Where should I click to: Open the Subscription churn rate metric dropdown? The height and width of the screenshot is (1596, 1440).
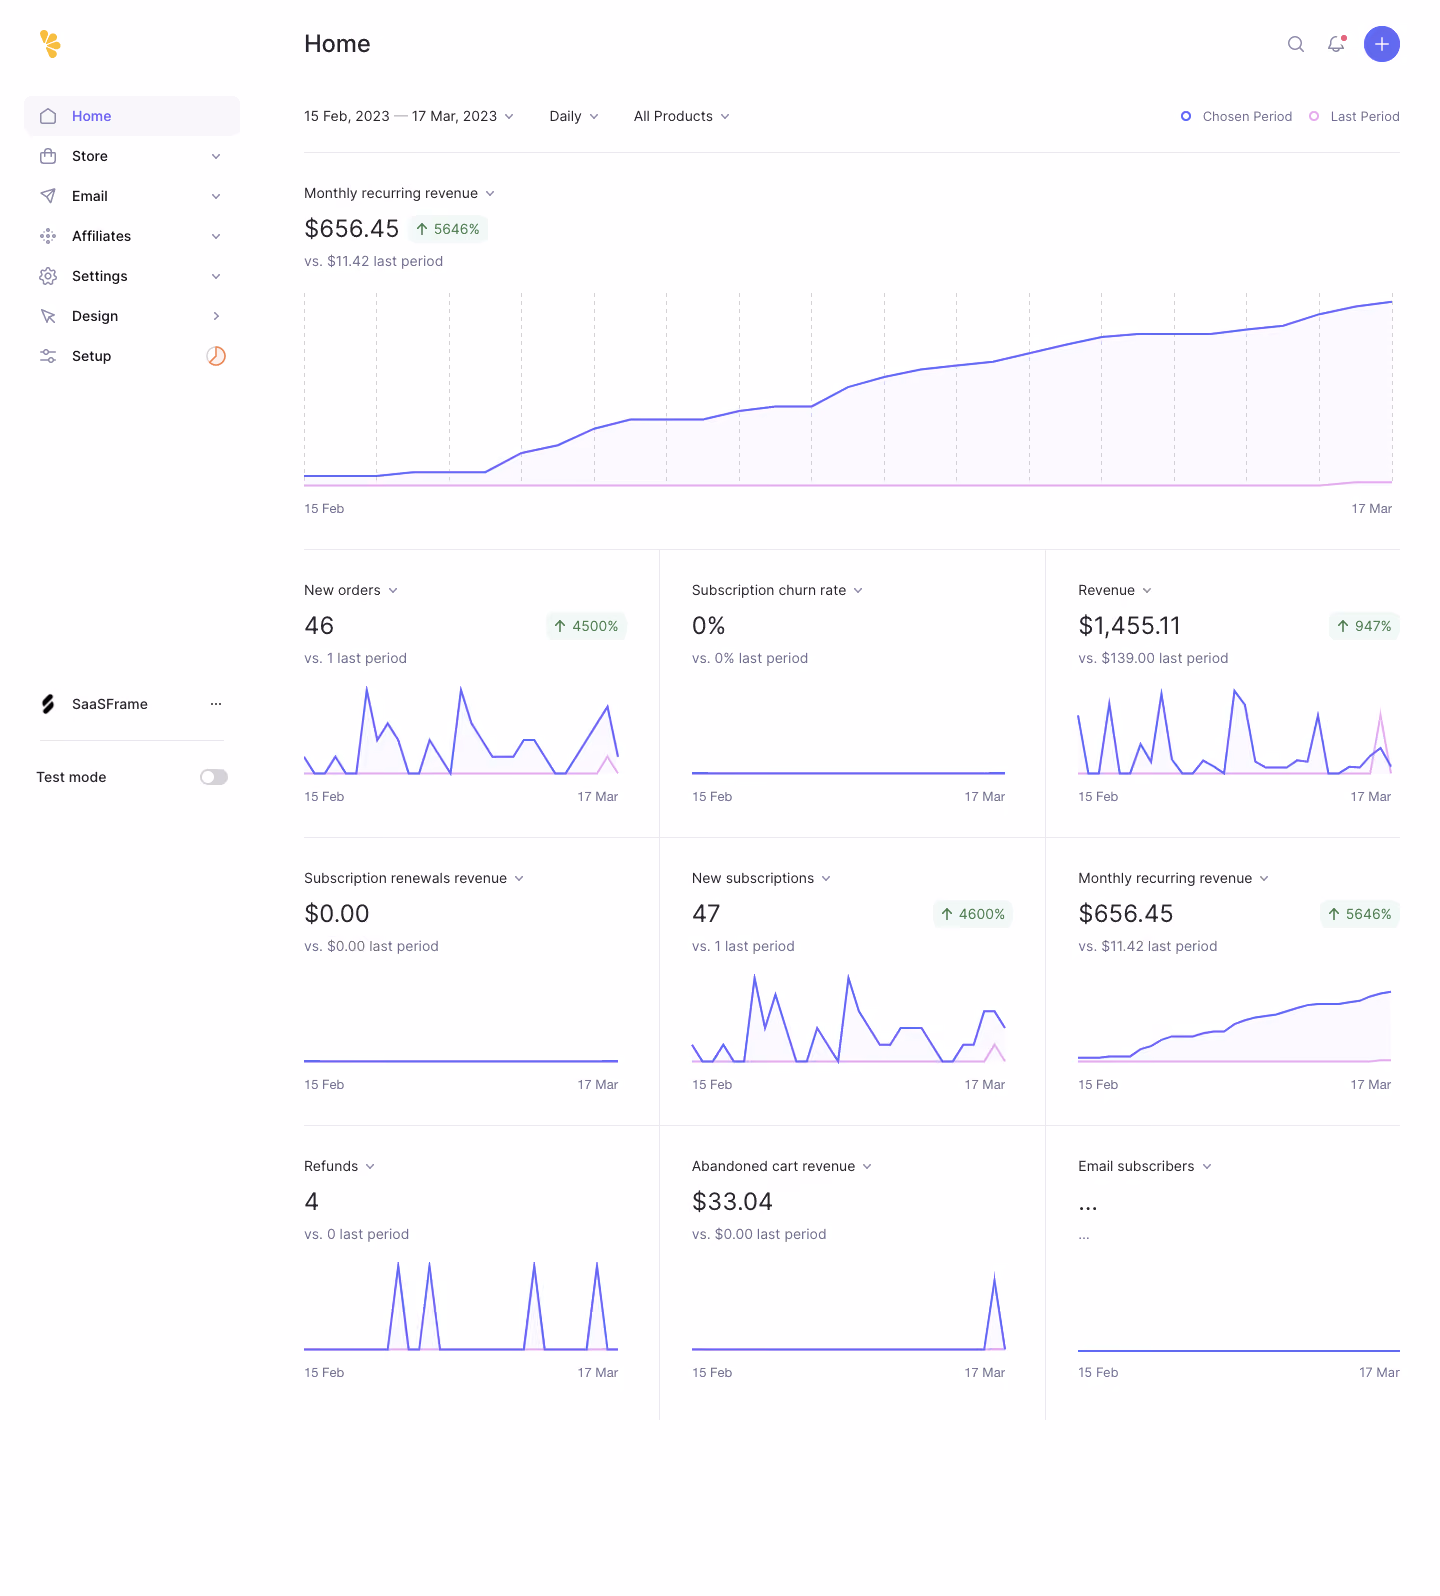click(778, 590)
